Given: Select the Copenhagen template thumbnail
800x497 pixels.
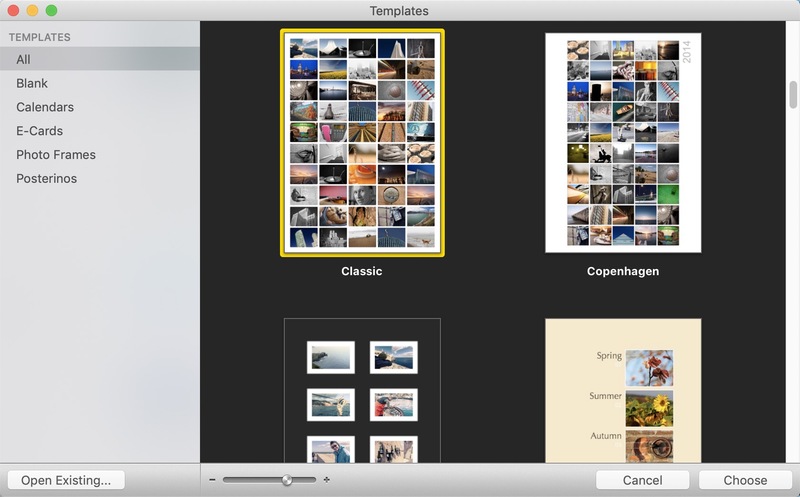Looking at the screenshot, I should tap(623, 143).
